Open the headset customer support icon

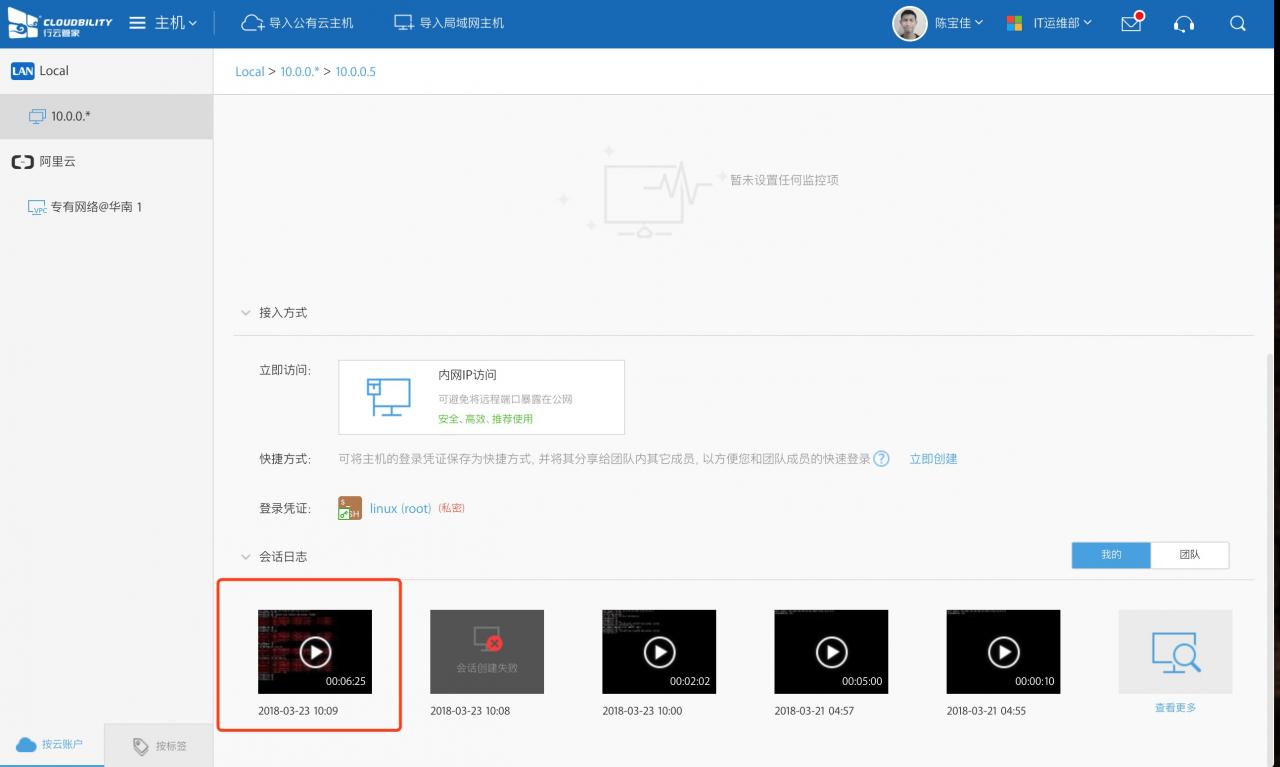(1184, 23)
